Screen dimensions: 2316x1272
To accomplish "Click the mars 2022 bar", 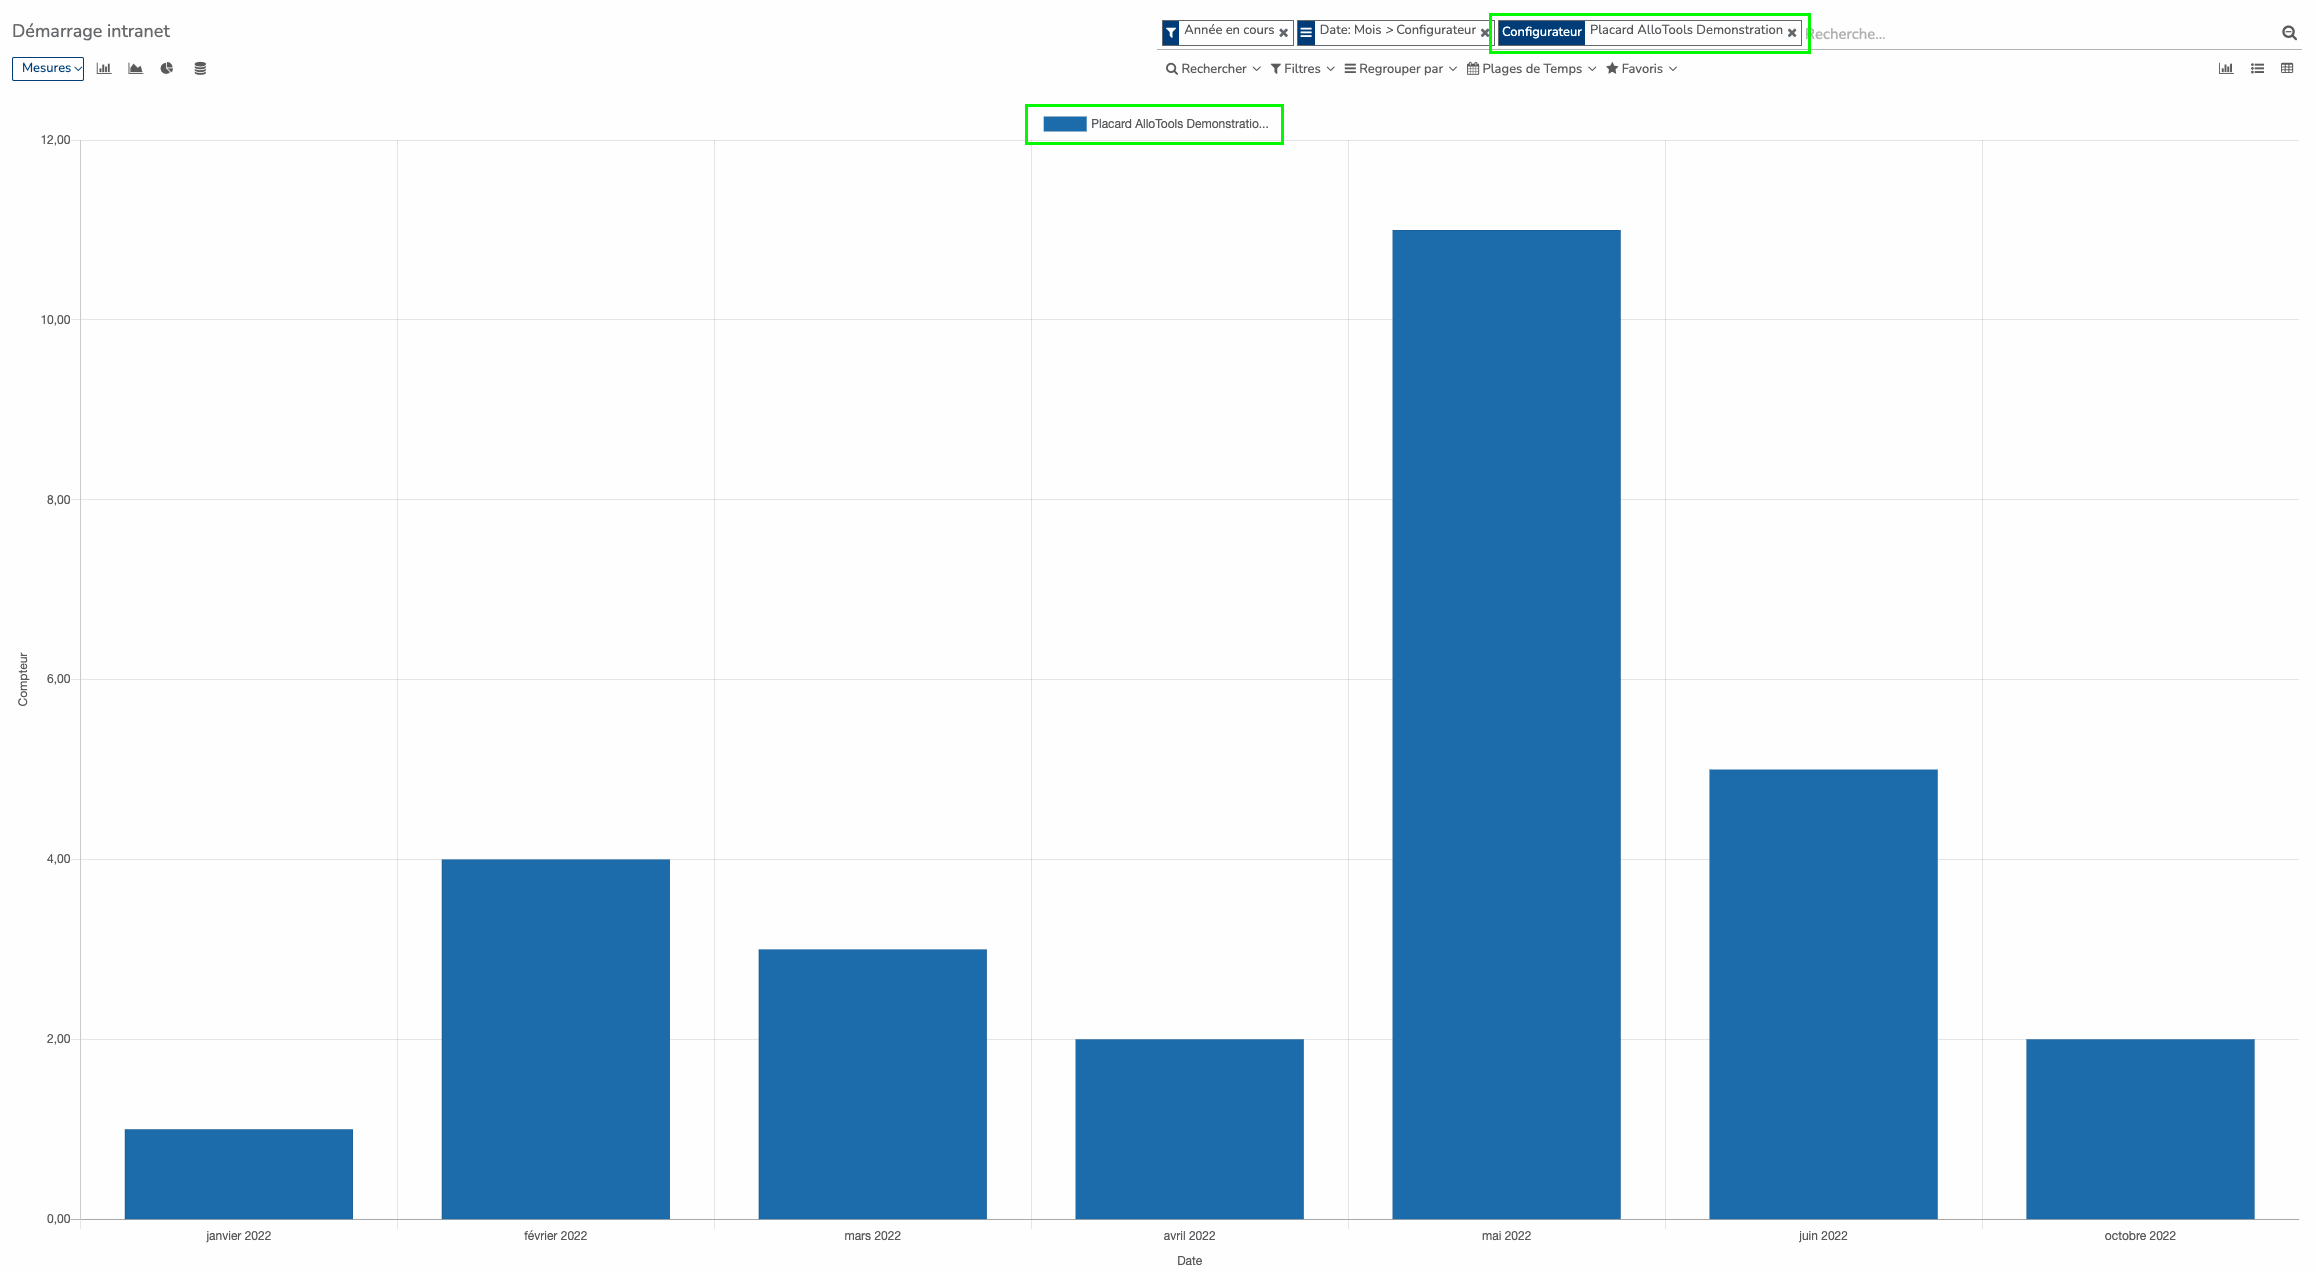I will point(873,1084).
